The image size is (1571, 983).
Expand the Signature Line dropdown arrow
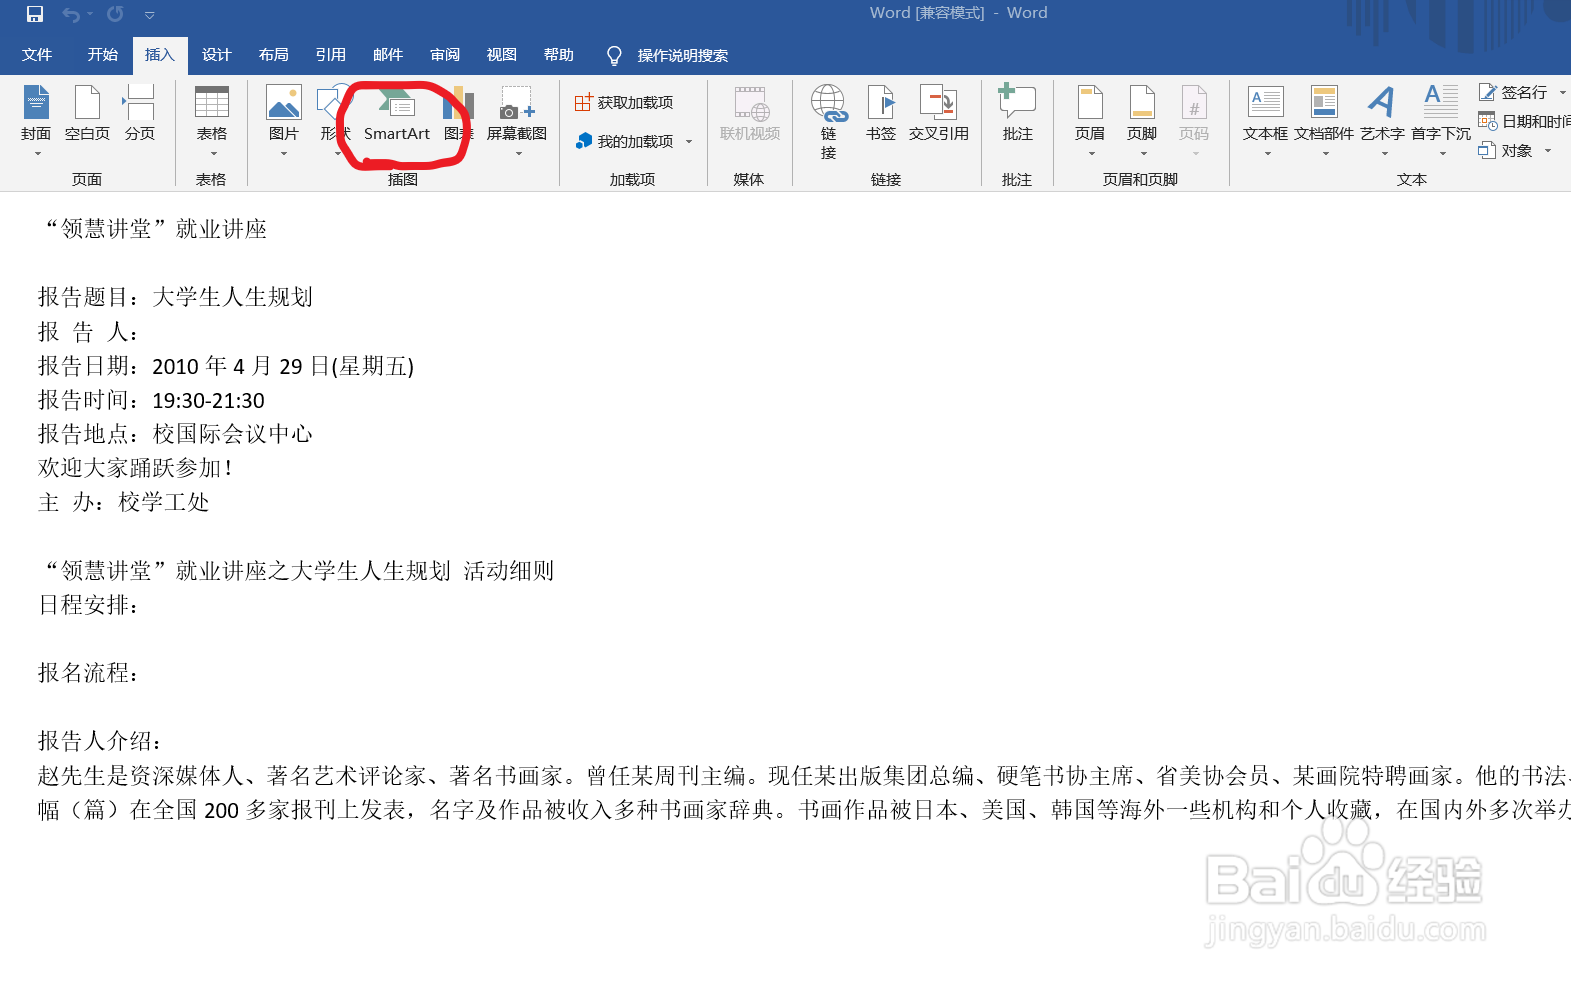(1562, 92)
